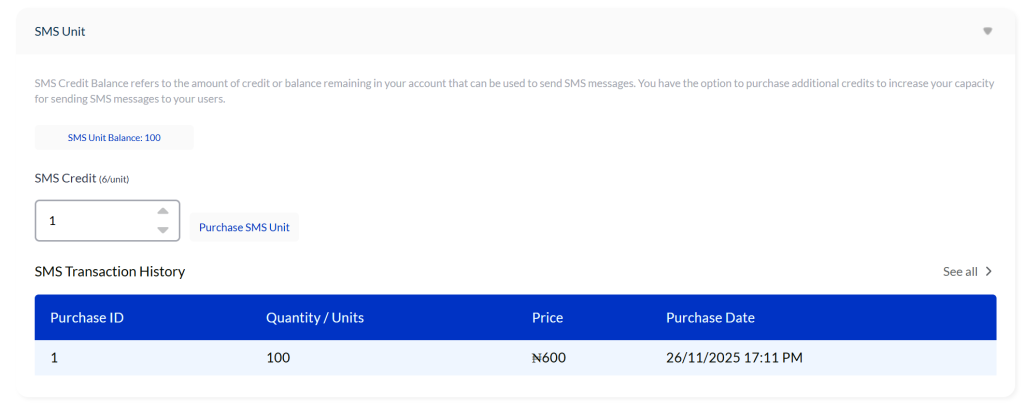Click the 26/11/2025 purchase date cell

tap(734, 357)
